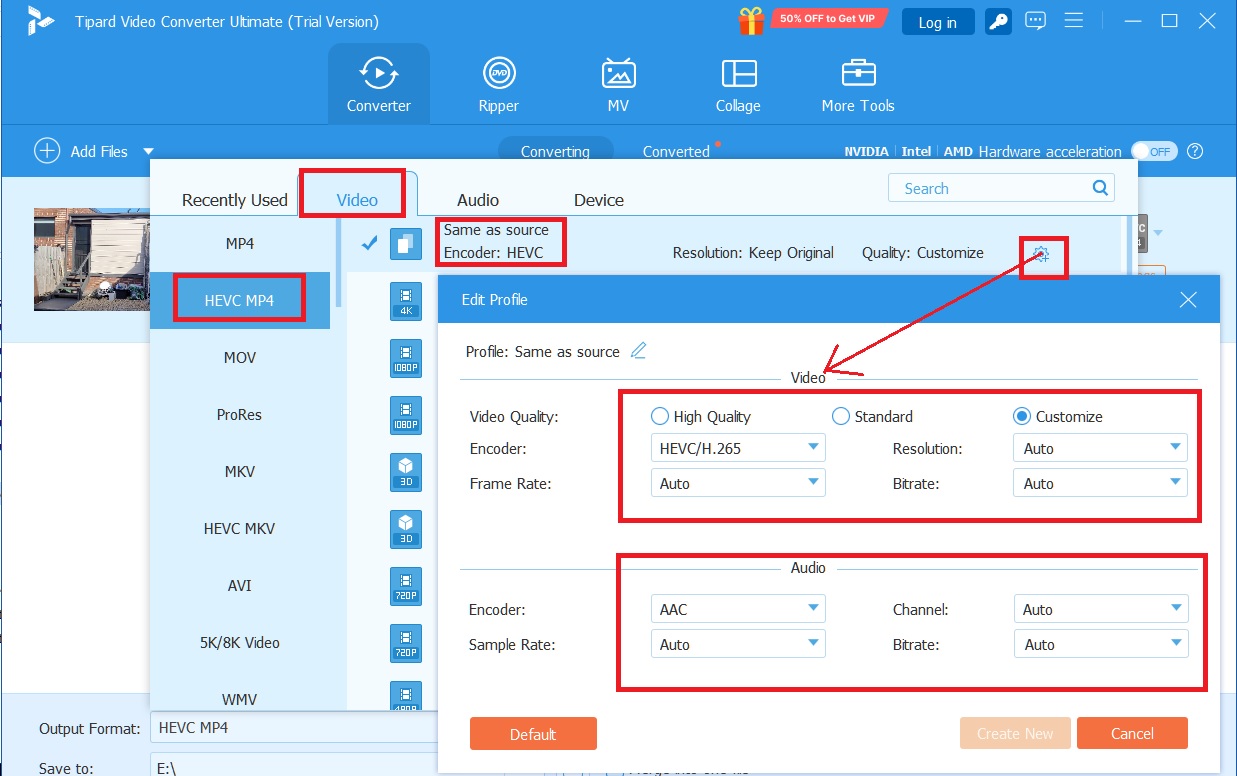The width and height of the screenshot is (1237, 776).
Task: Click the Default button
Action: click(x=533, y=733)
